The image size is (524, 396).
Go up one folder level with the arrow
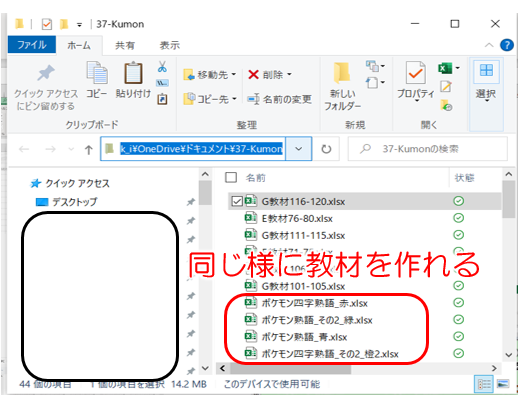(x=89, y=150)
